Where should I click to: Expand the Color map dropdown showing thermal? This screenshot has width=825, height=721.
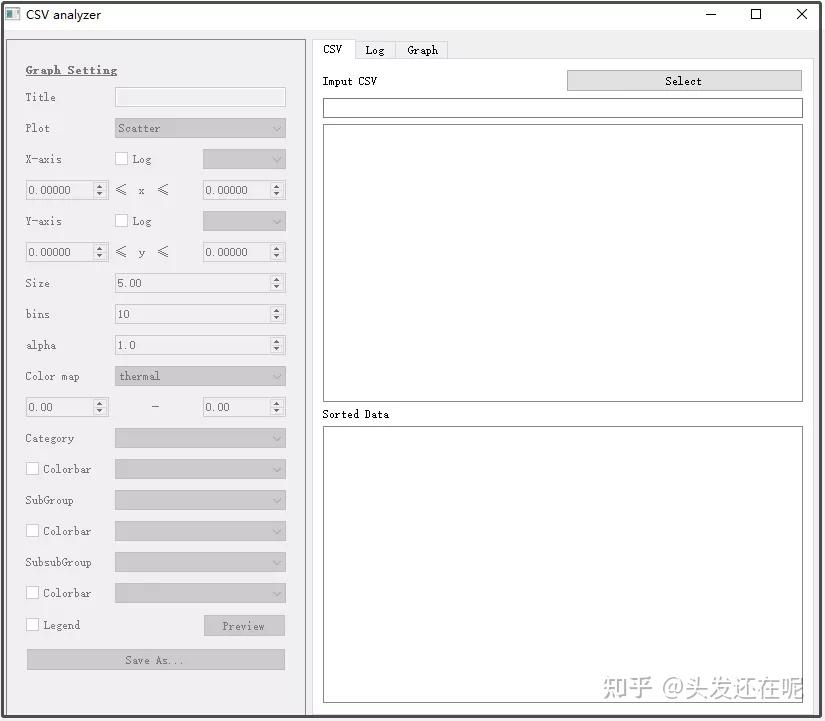pos(200,376)
